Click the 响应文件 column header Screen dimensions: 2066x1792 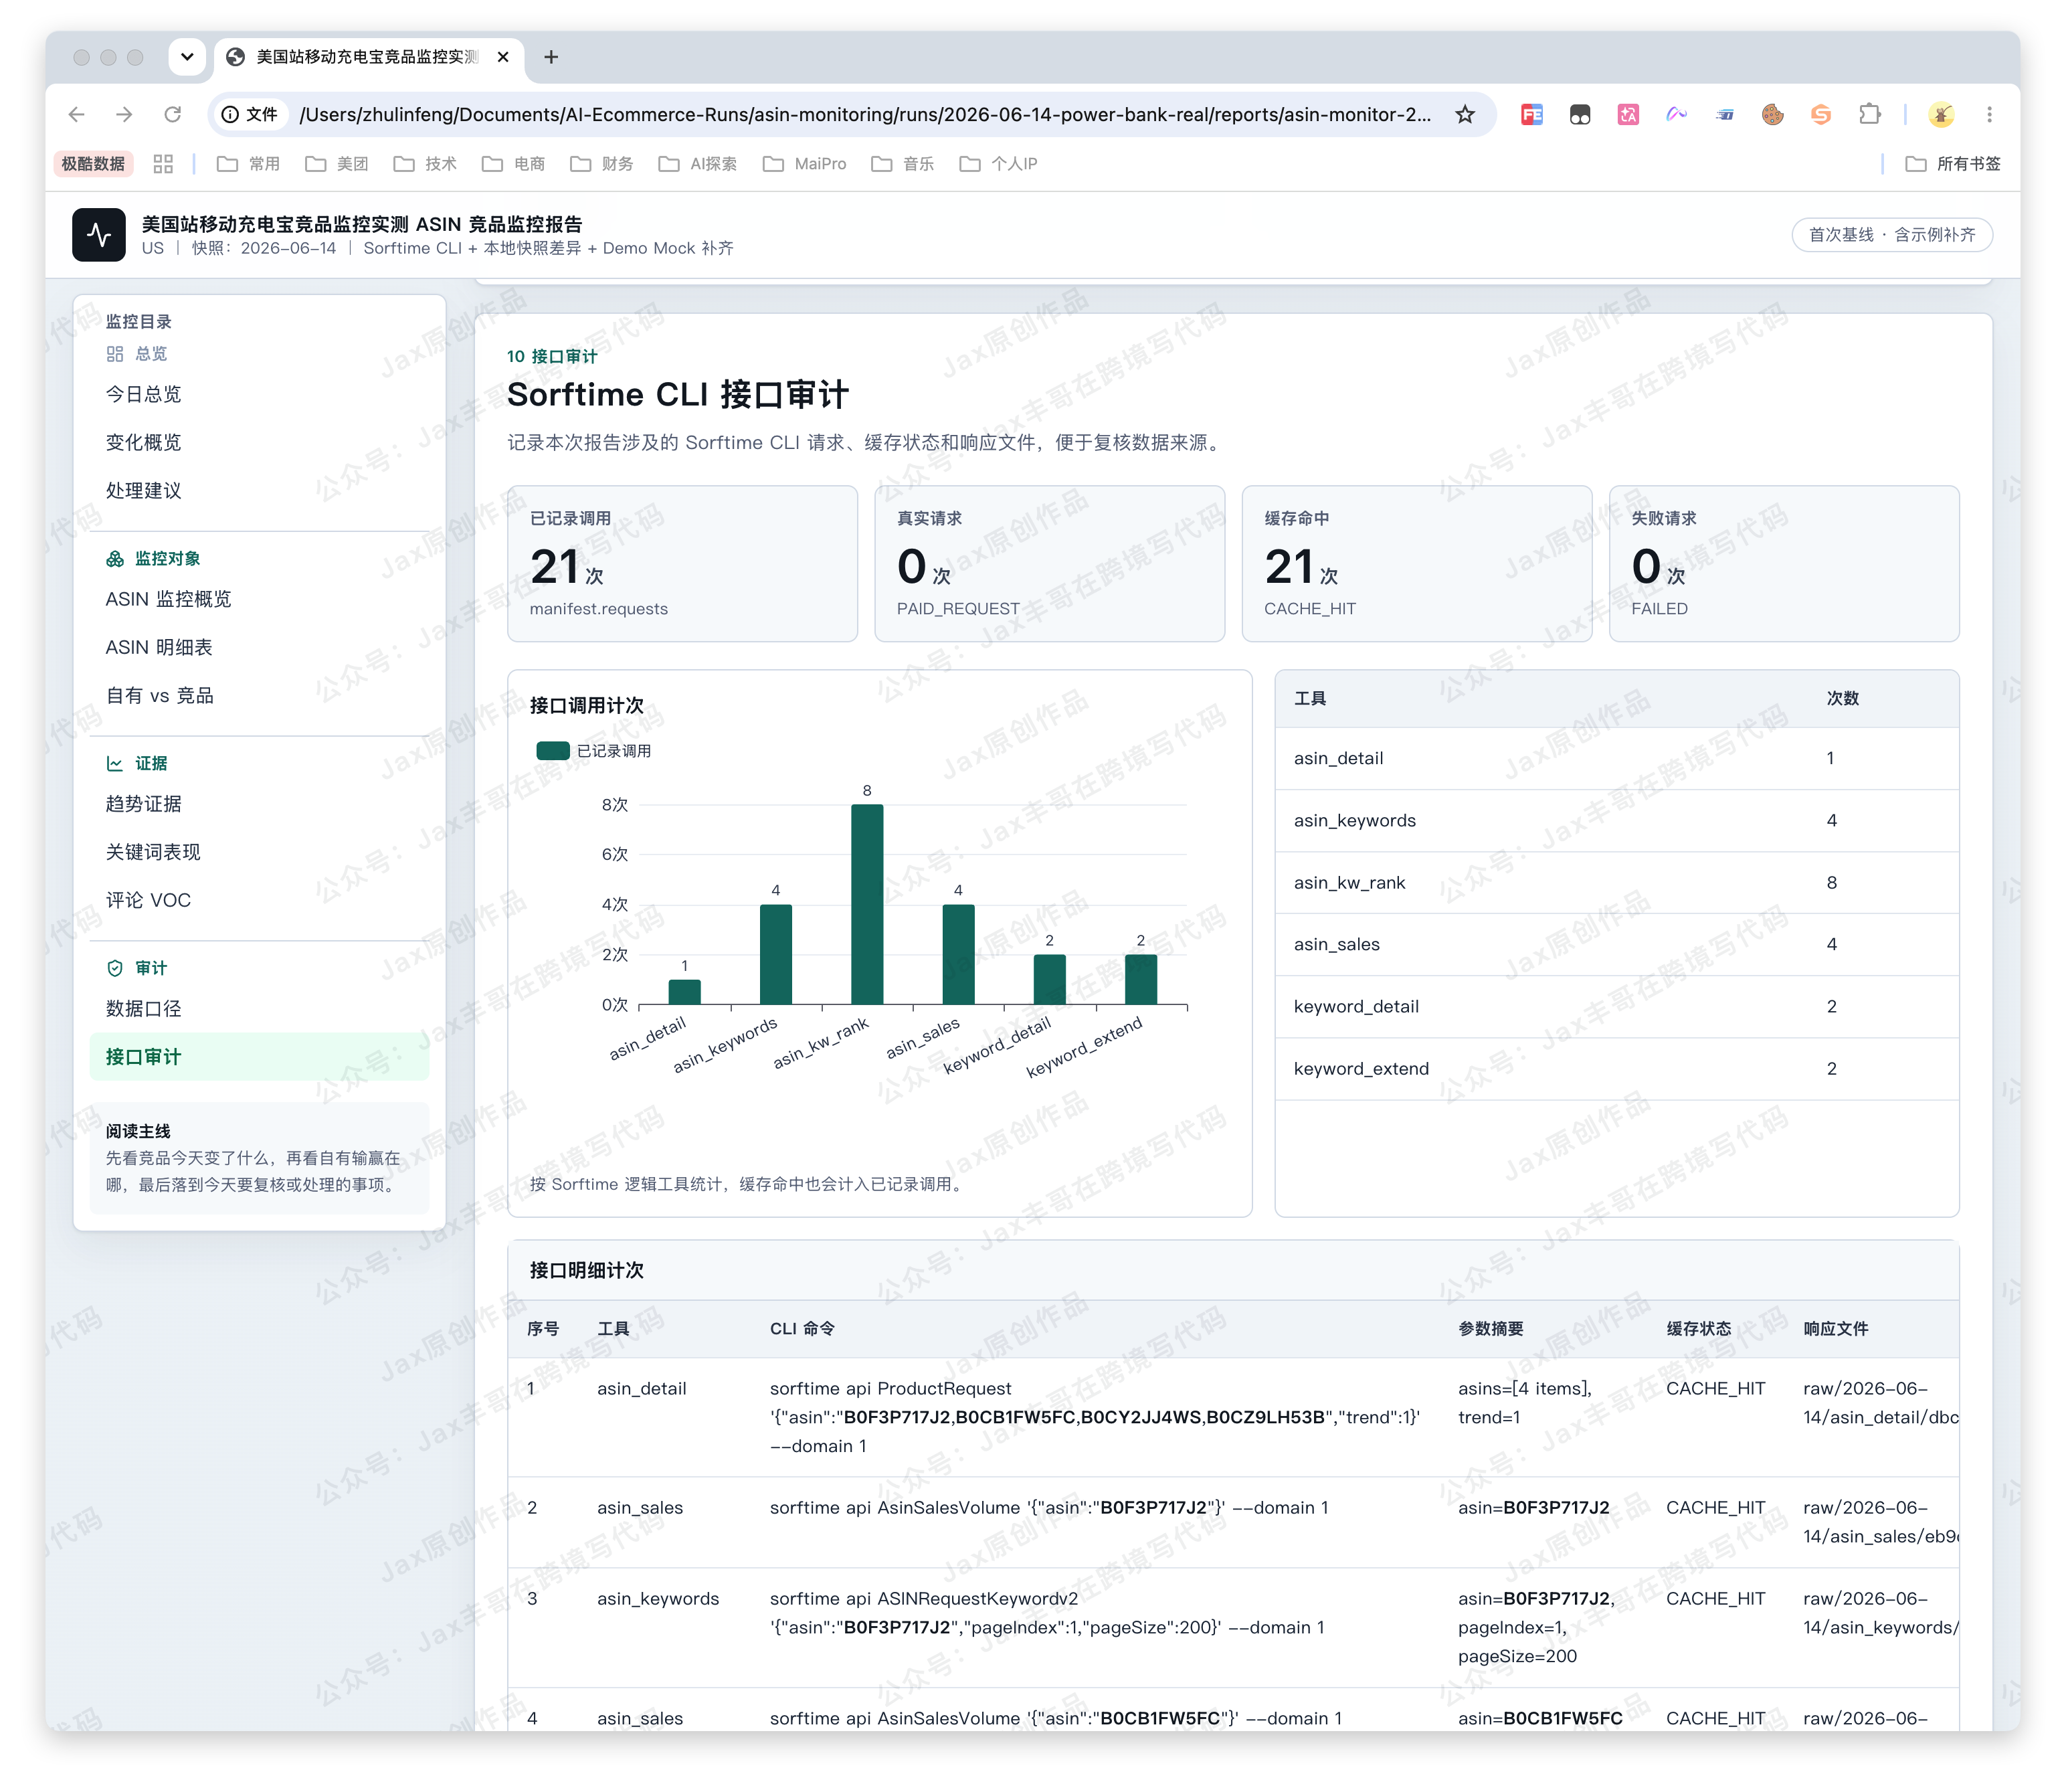coord(1835,1329)
